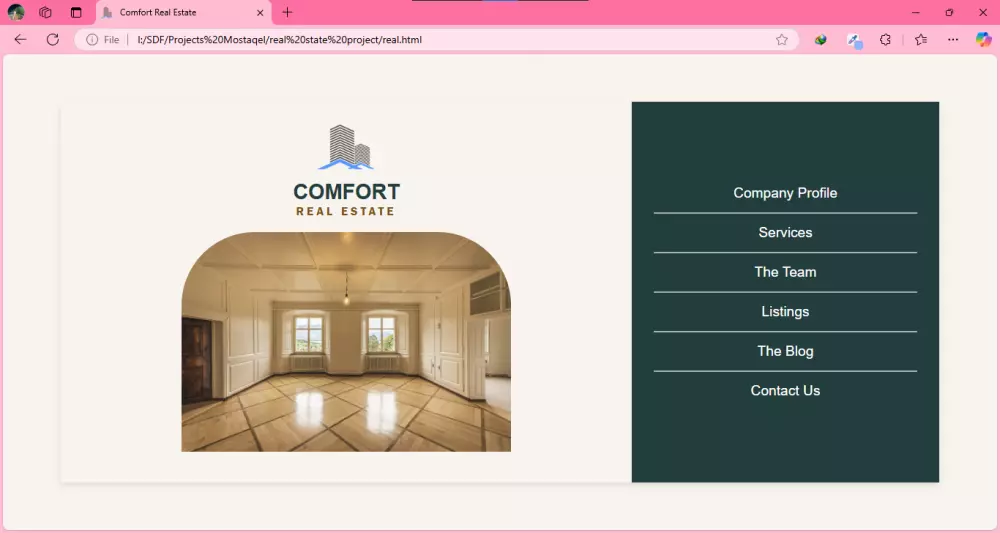This screenshot has height=533, width=1000.
Task: Open a new tab with plus icon
Action: [287, 12]
